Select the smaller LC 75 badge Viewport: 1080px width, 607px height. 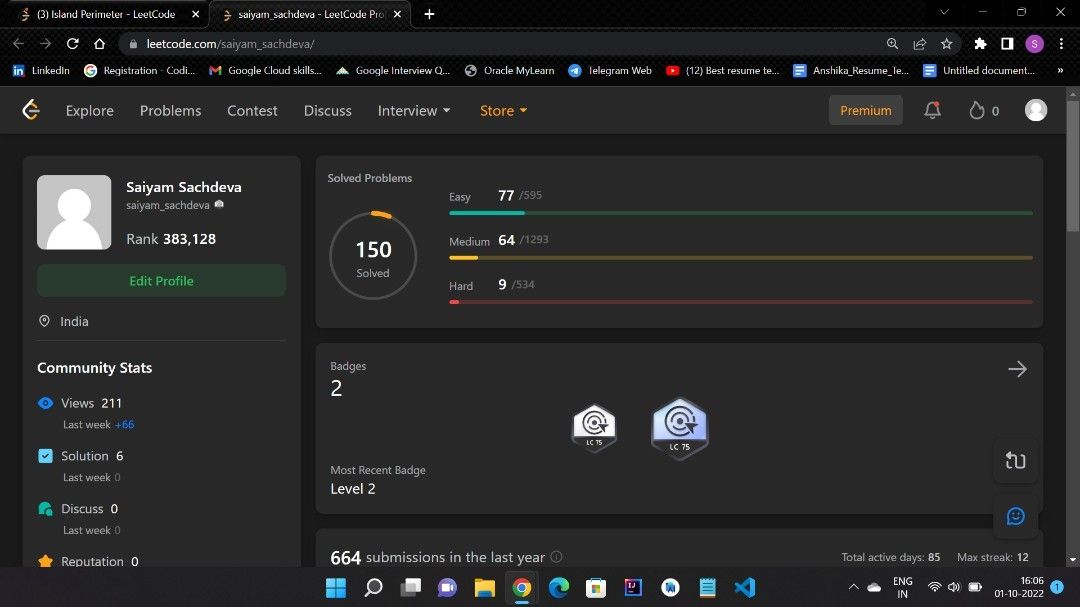594,427
